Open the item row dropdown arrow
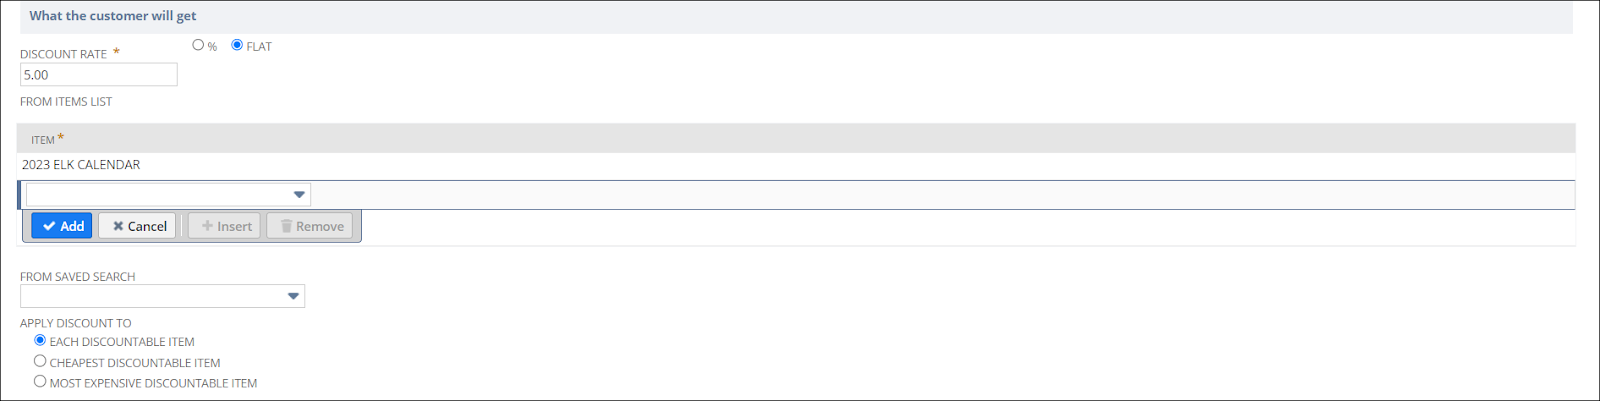The image size is (1600, 401). click(x=299, y=195)
